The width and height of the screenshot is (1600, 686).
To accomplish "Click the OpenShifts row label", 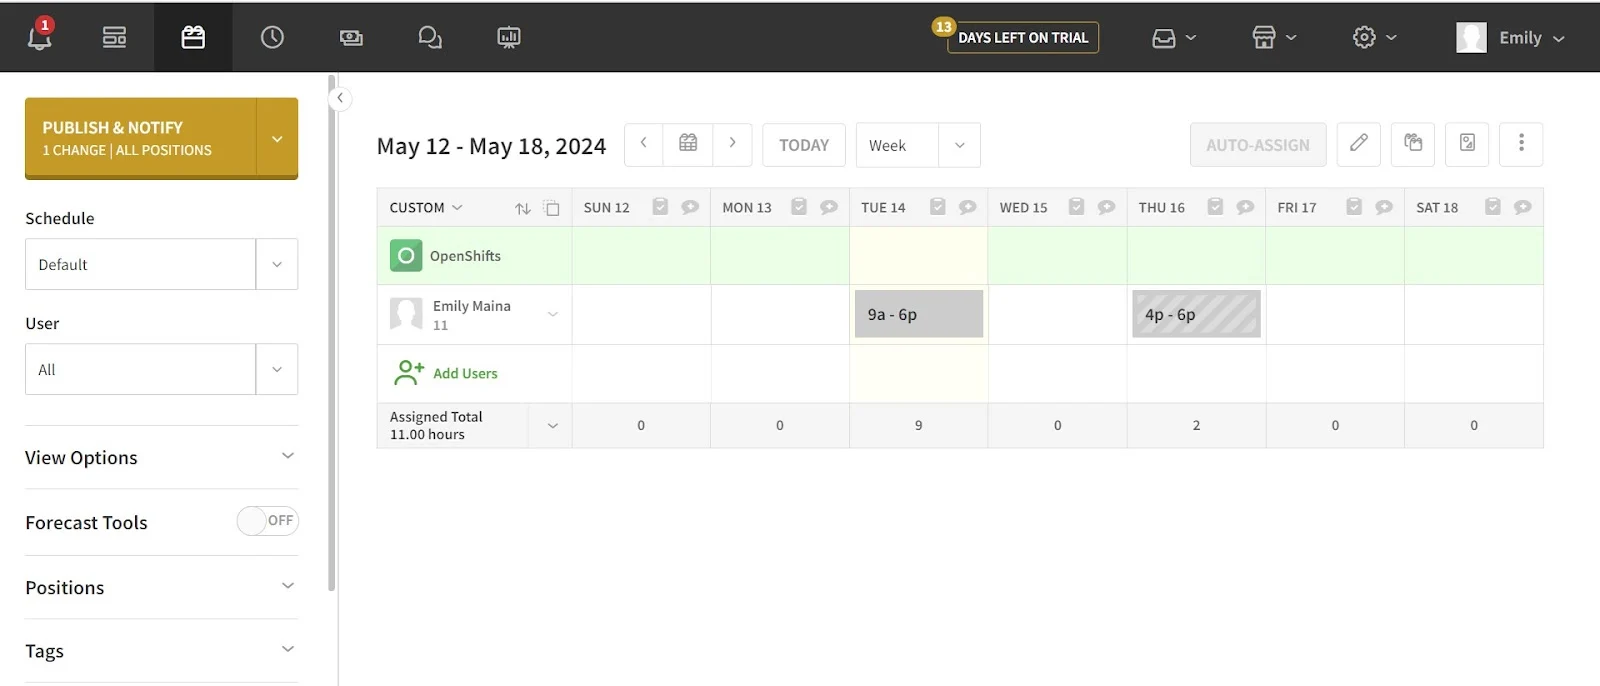I will coord(465,256).
